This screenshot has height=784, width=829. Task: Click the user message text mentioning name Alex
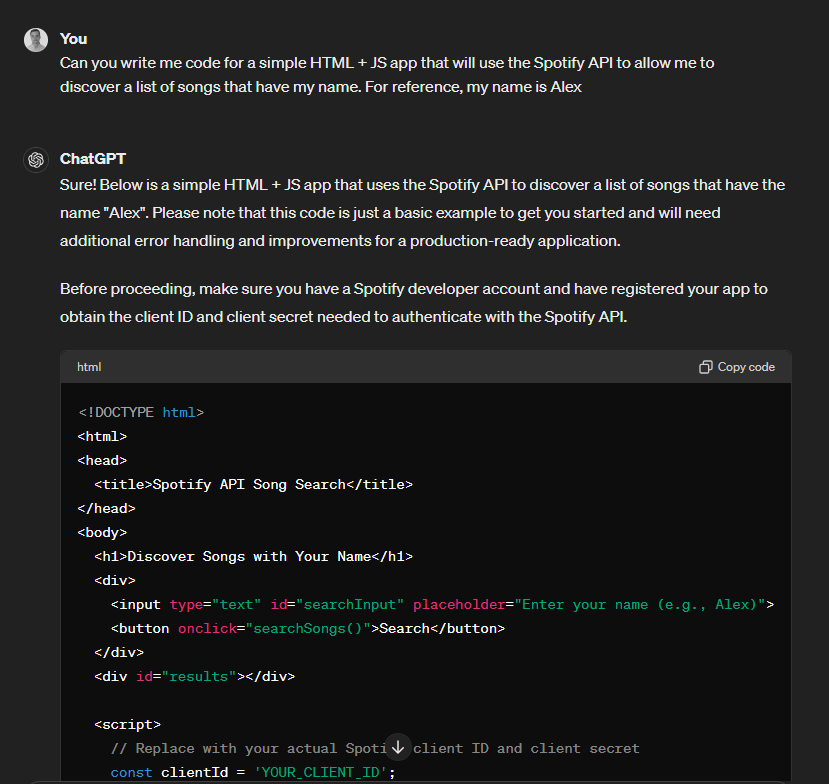pyautogui.click(x=387, y=75)
